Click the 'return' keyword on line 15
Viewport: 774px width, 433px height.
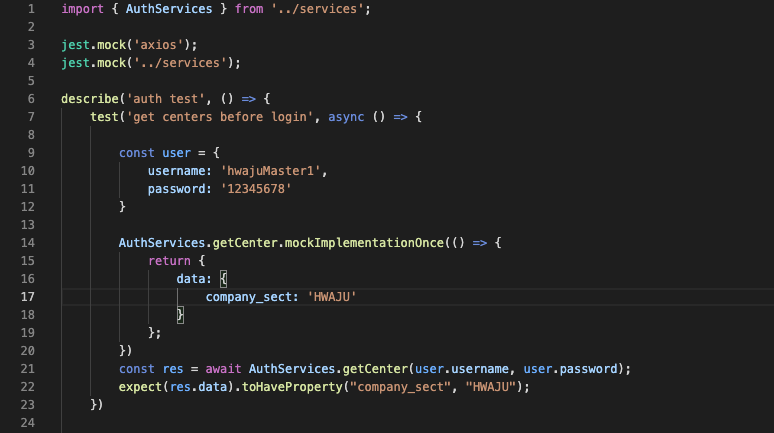(x=169, y=261)
